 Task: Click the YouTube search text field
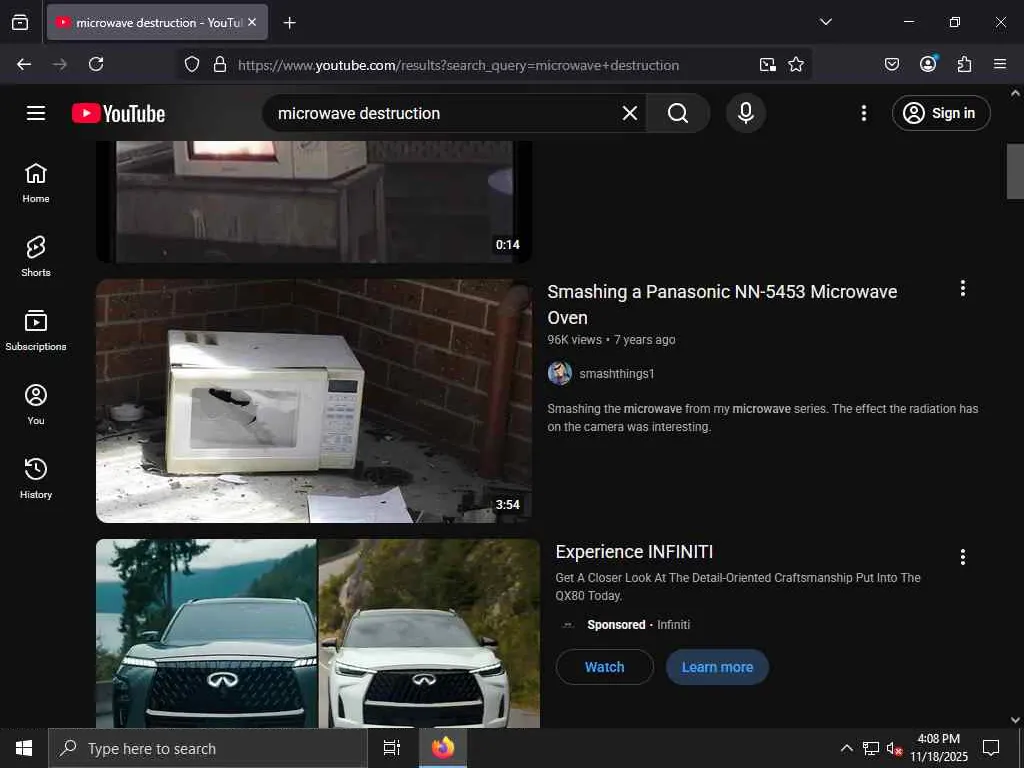(x=444, y=113)
